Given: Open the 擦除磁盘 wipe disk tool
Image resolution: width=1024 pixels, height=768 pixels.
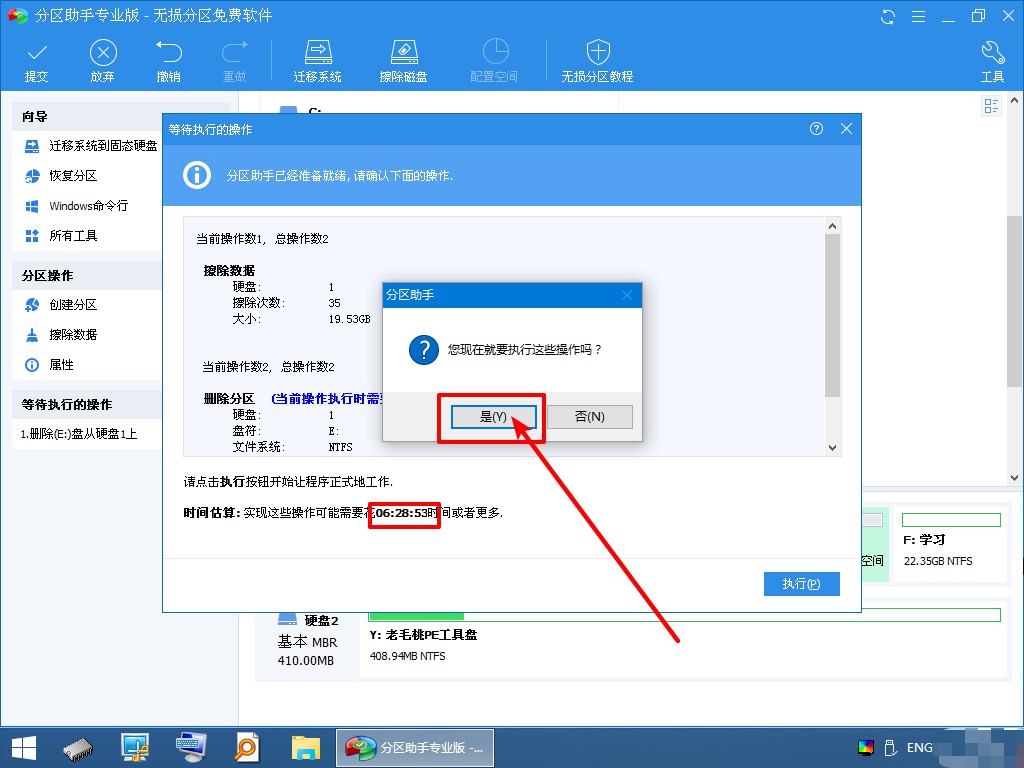Looking at the screenshot, I should [x=403, y=61].
